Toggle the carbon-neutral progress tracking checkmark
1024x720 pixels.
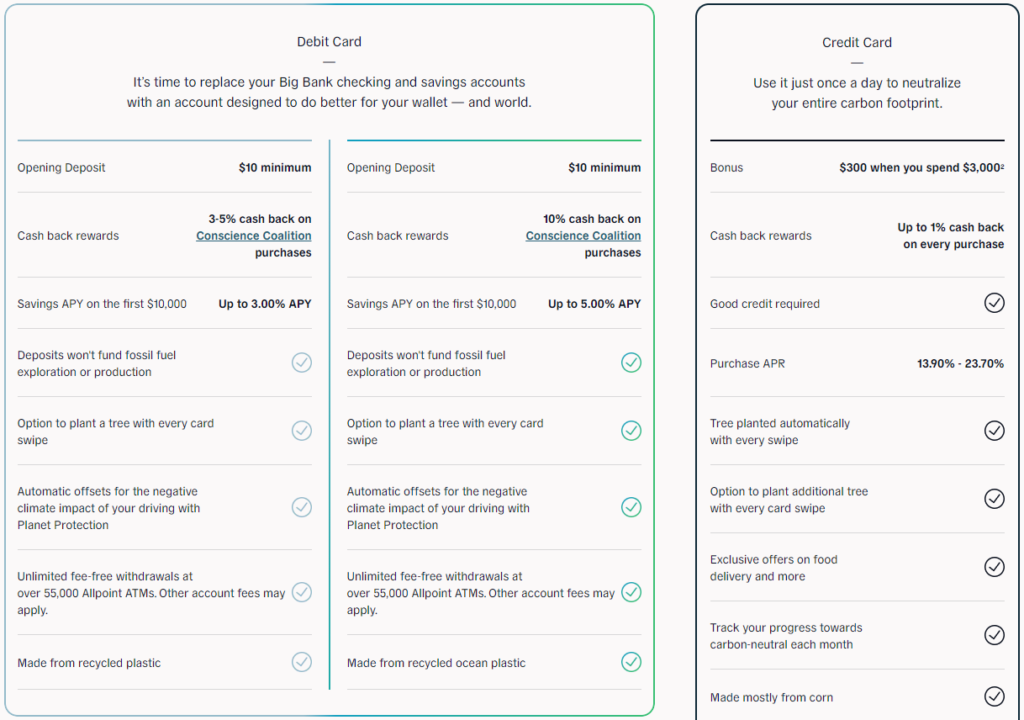[994, 634]
